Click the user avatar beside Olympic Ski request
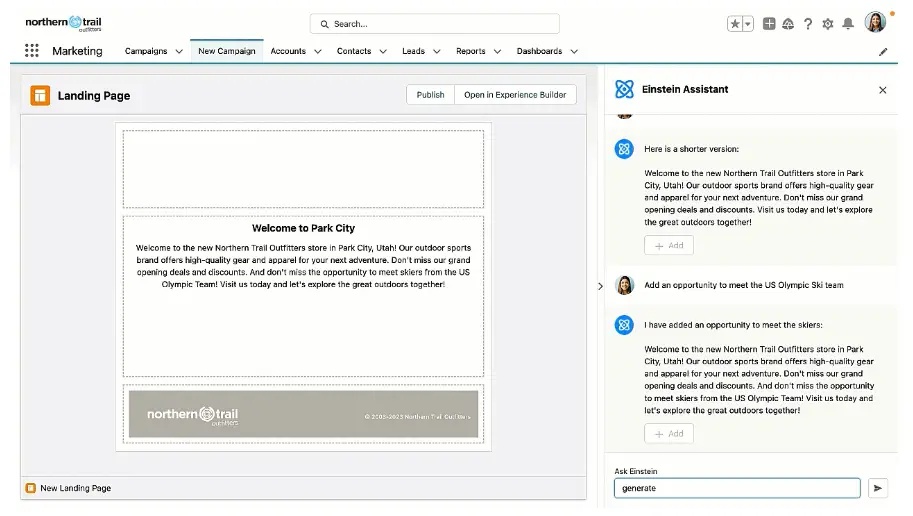 coord(625,285)
